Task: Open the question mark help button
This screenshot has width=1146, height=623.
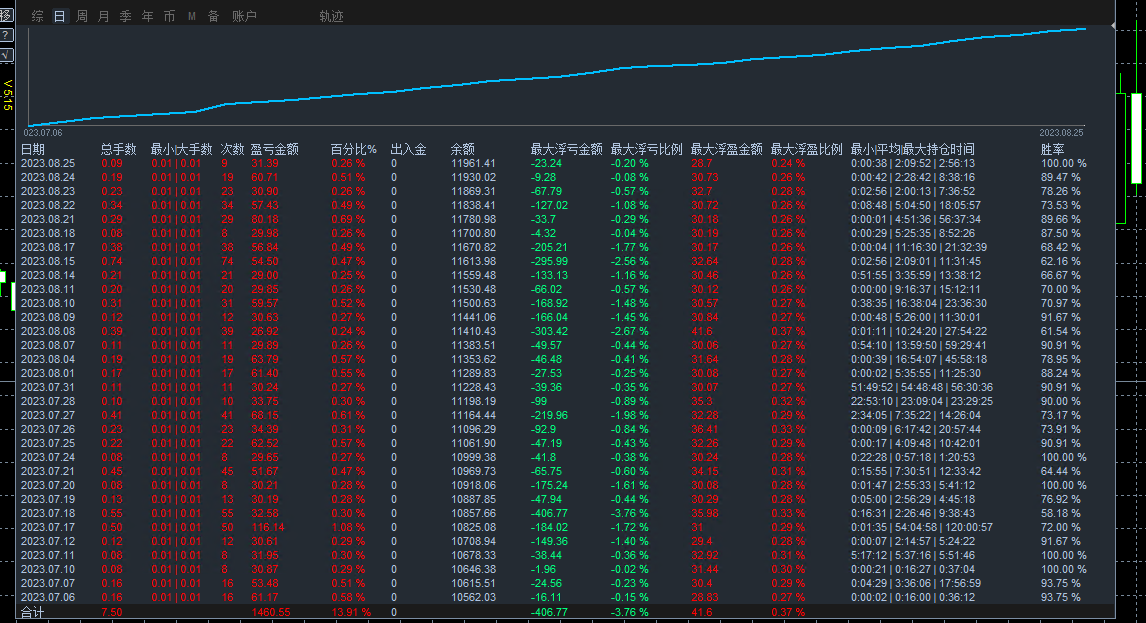Action: 6,35
